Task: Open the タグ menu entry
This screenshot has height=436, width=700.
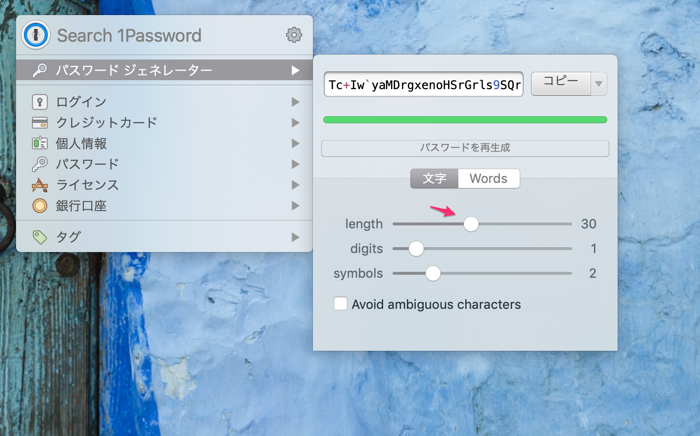Action: point(164,237)
